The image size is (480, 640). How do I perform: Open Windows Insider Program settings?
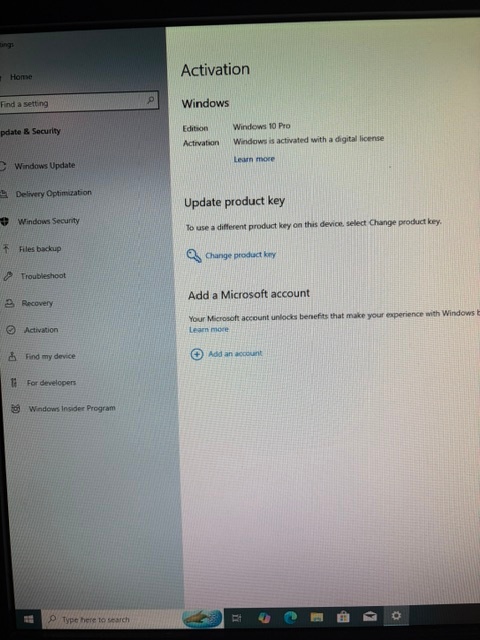point(72,408)
